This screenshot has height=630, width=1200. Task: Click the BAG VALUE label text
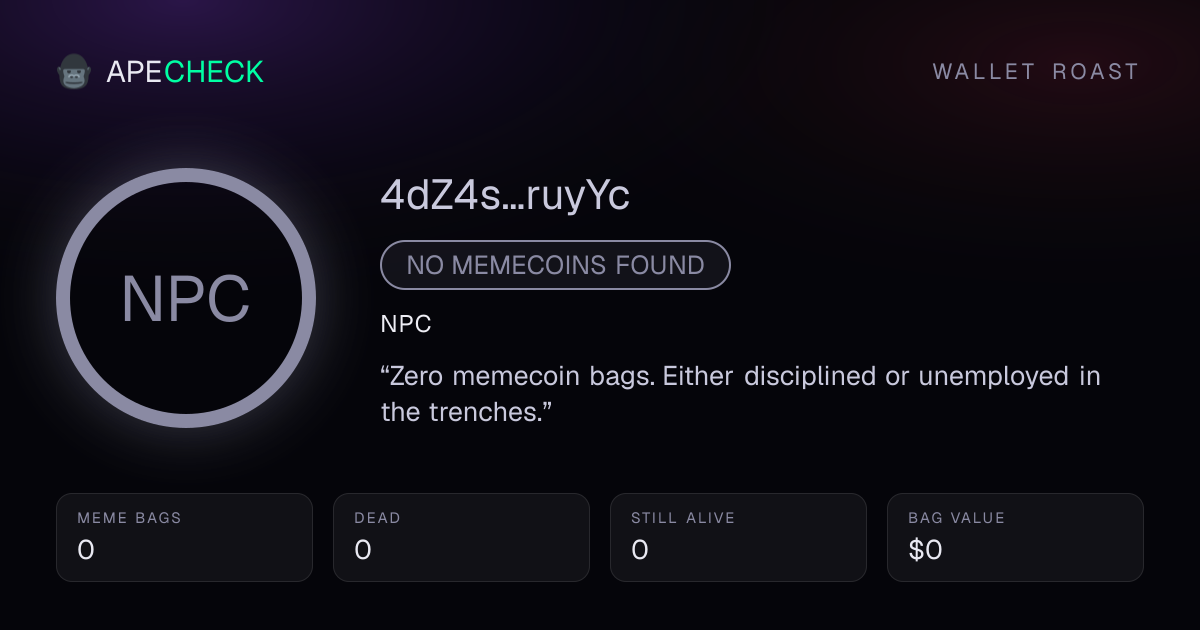(957, 518)
